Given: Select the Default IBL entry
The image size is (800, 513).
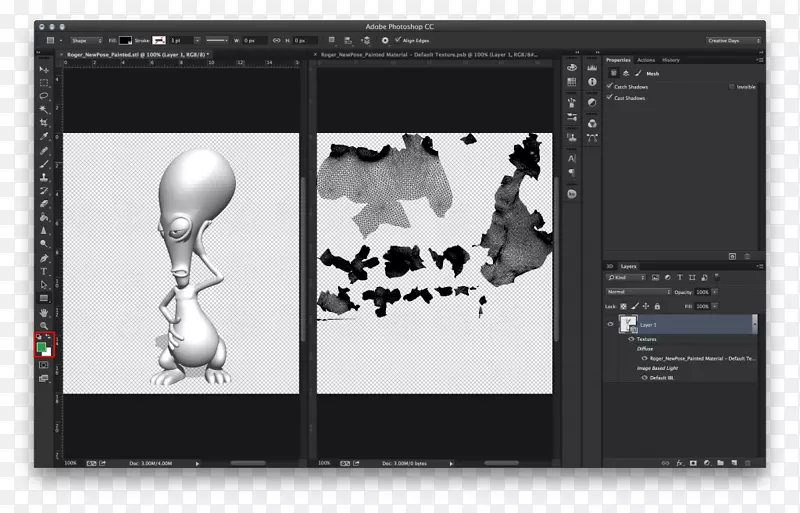Looking at the screenshot, I should pyautogui.click(x=663, y=377).
